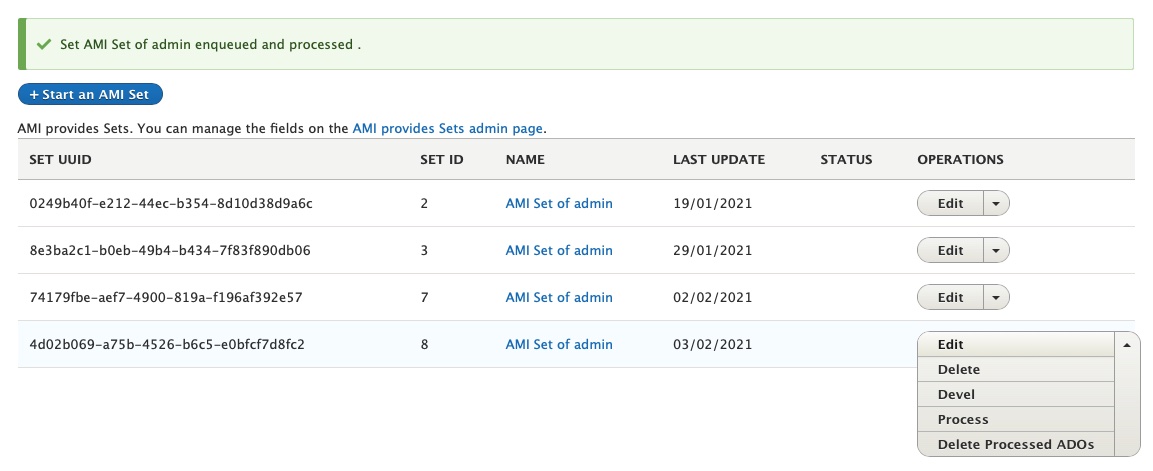
Task: Open AMI Set of admin link dated 03/02/2021
Action: (x=559, y=345)
